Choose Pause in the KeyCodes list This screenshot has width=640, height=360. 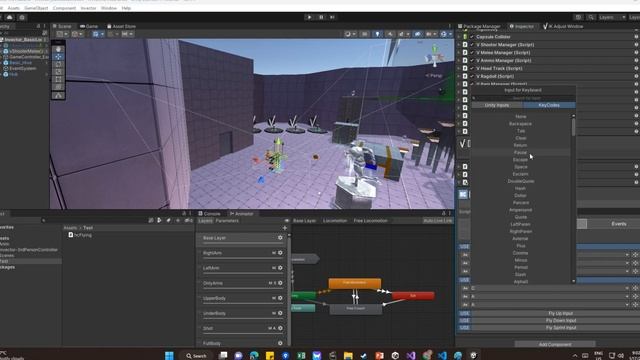520,152
